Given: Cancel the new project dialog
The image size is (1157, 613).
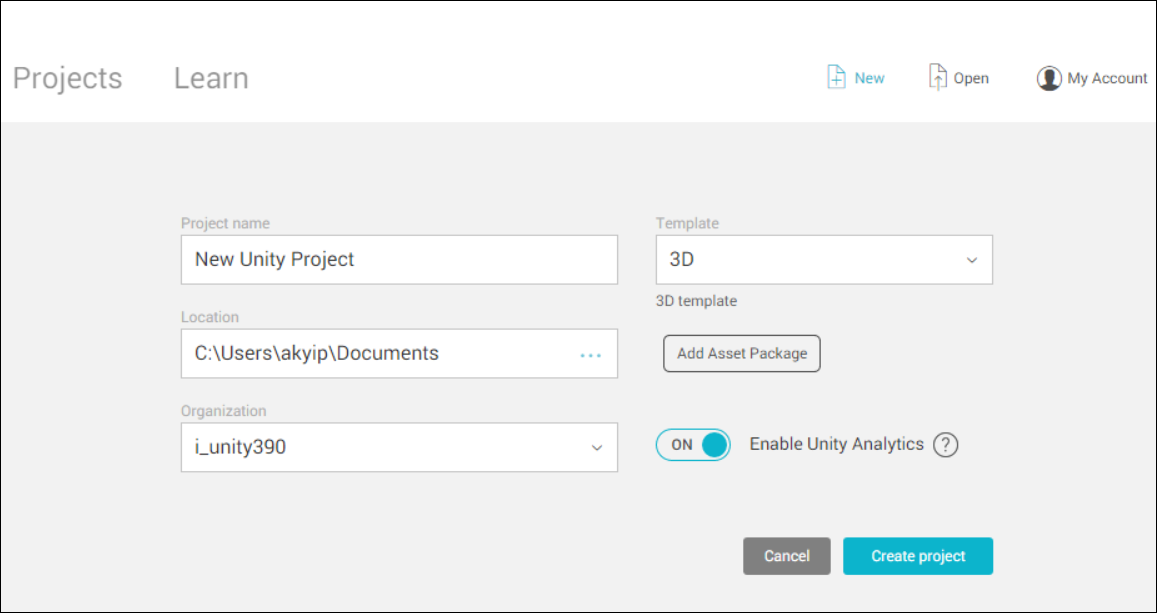Looking at the screenshot, I should point(787,556).
